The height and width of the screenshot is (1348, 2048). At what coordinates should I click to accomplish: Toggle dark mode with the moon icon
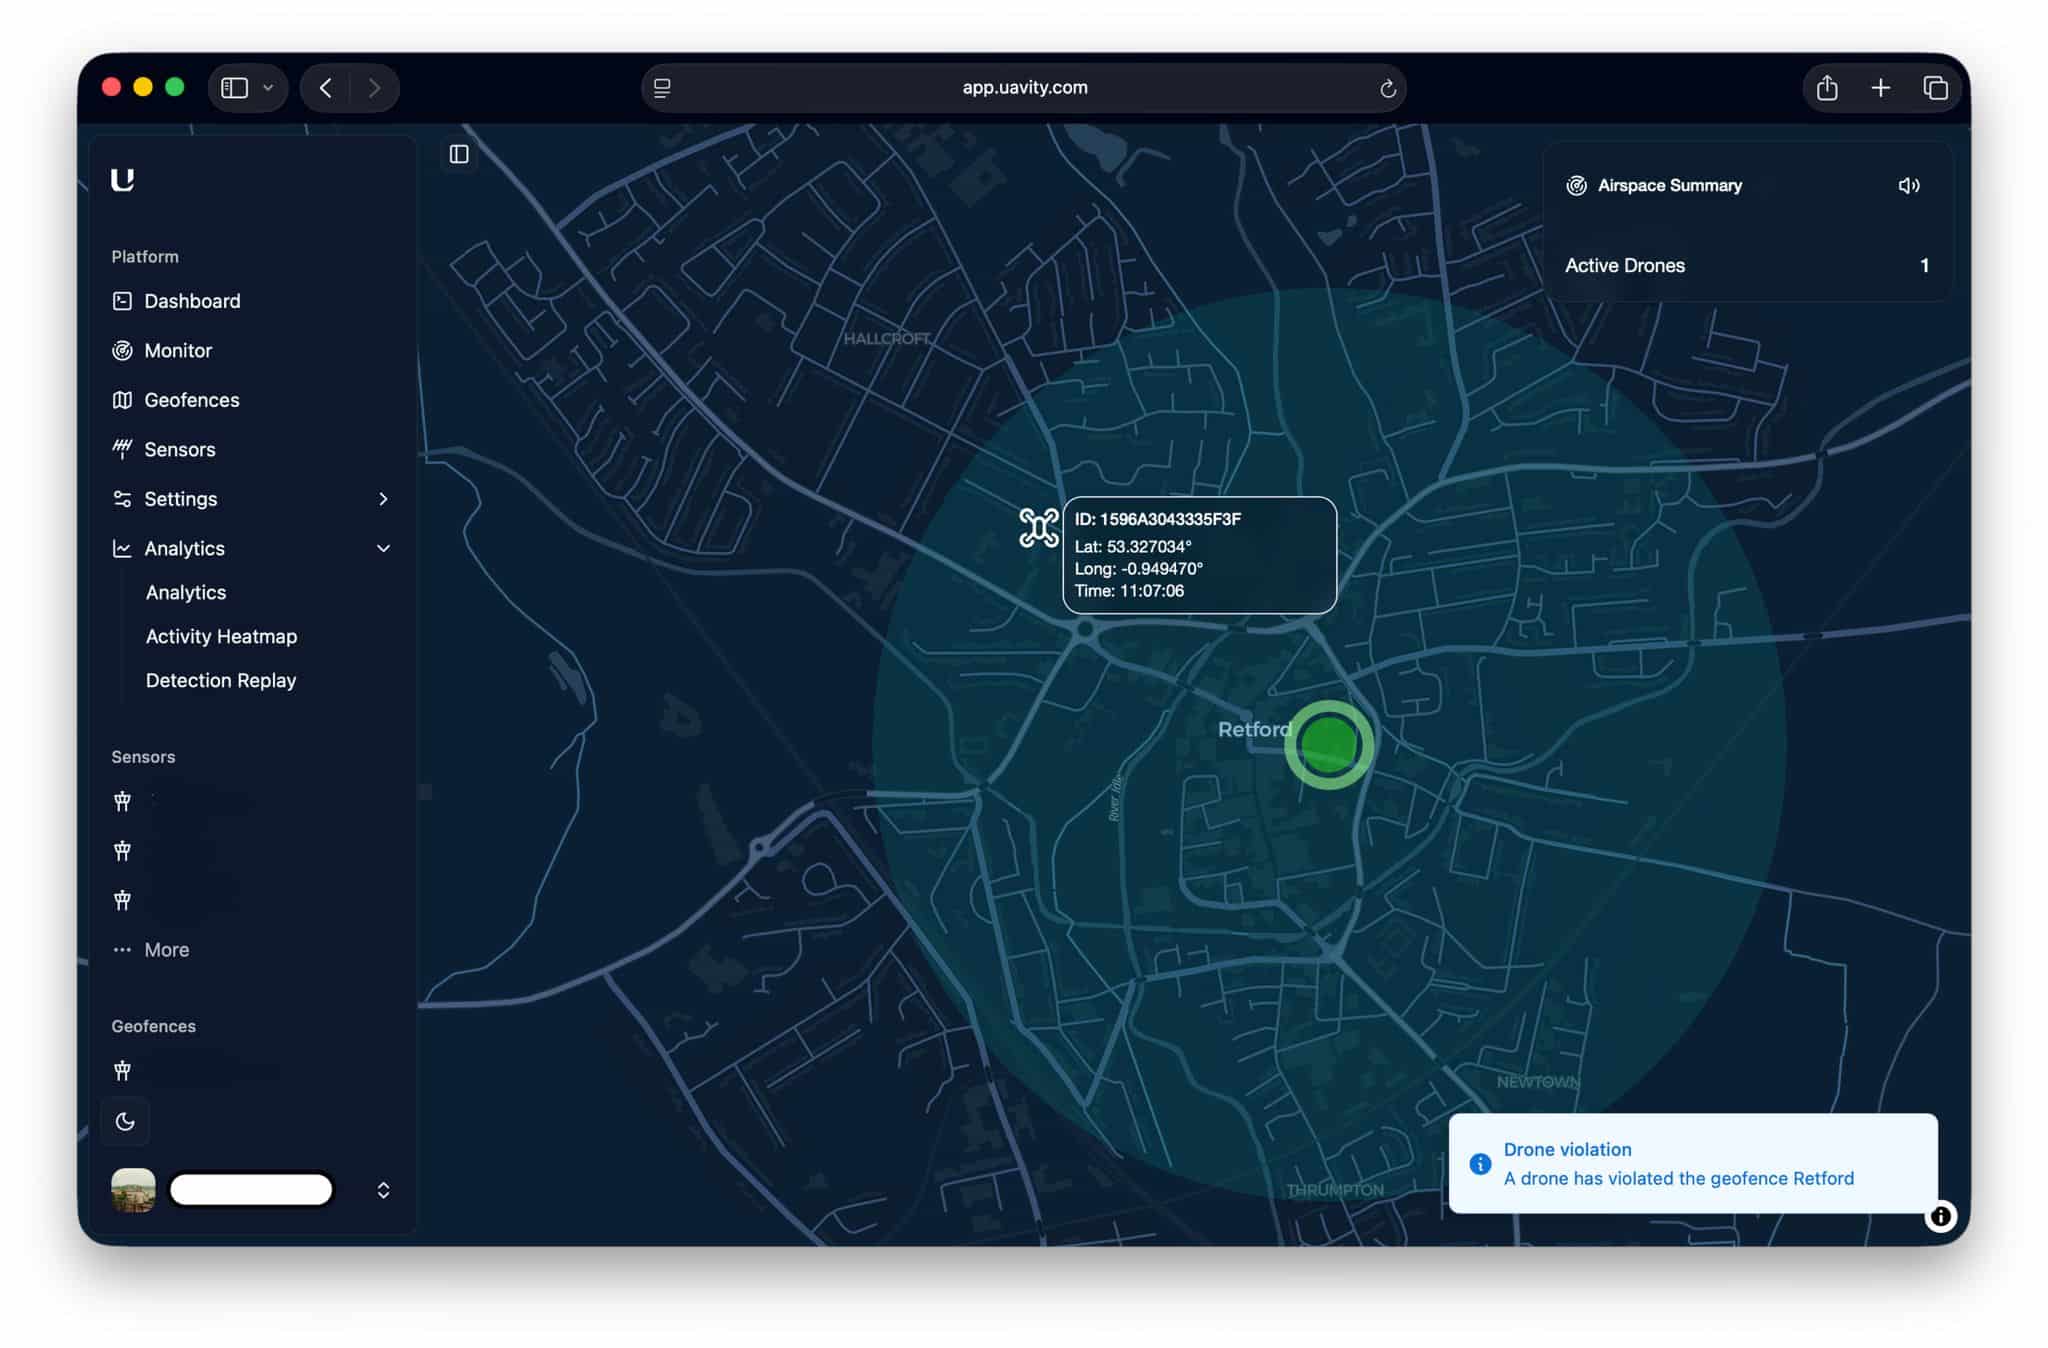click(x=125, y=1121)
